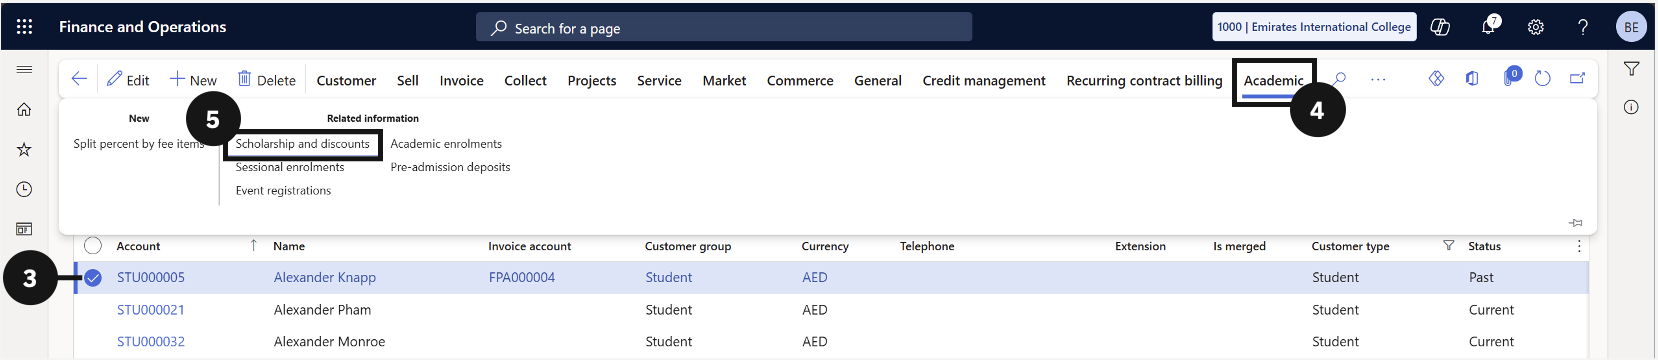
Task: Open the Customer group column header
Action: pos(688,246)
